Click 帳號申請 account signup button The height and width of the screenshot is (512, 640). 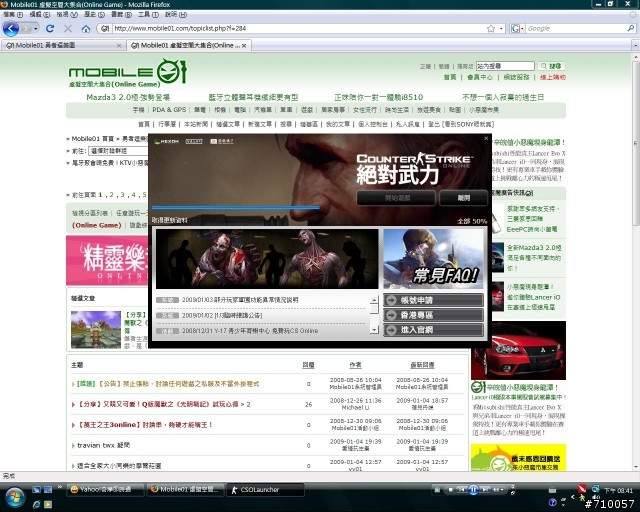pyautogui.click(x=433, y=300)
